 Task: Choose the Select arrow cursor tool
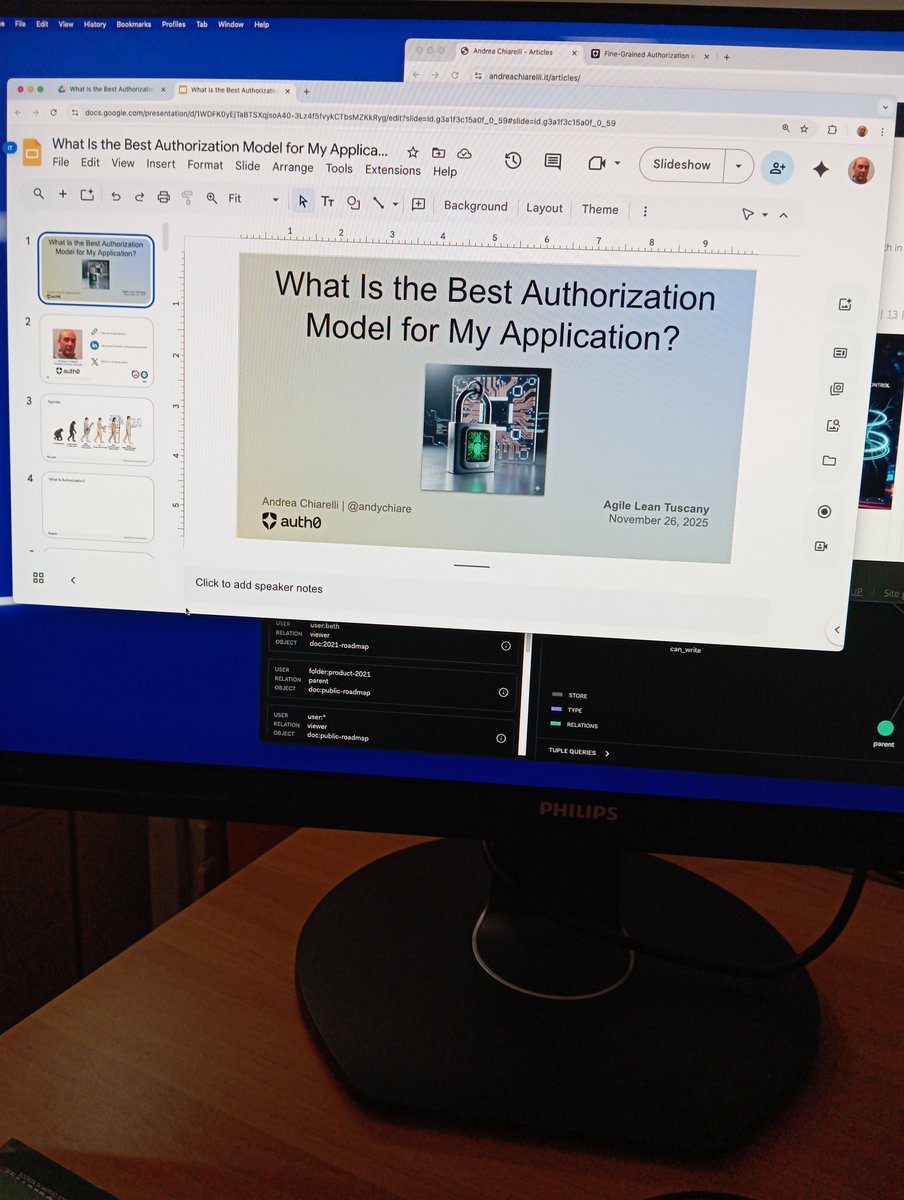pyautogui.click(x=303, y=201)
